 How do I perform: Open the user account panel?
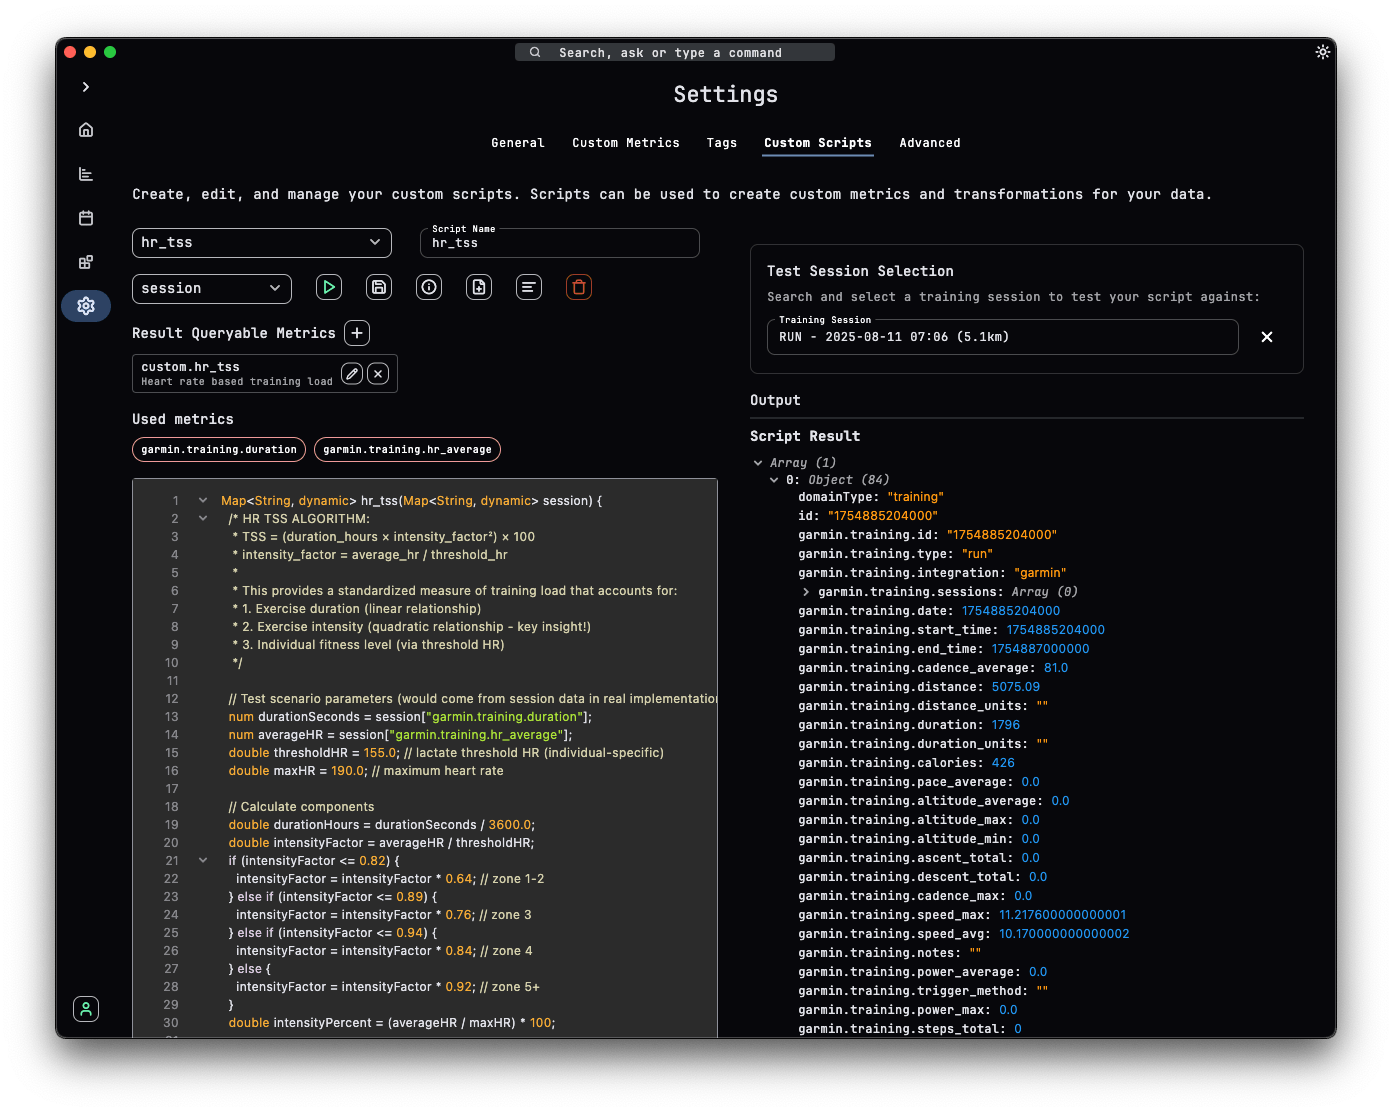click(85, 1009)
